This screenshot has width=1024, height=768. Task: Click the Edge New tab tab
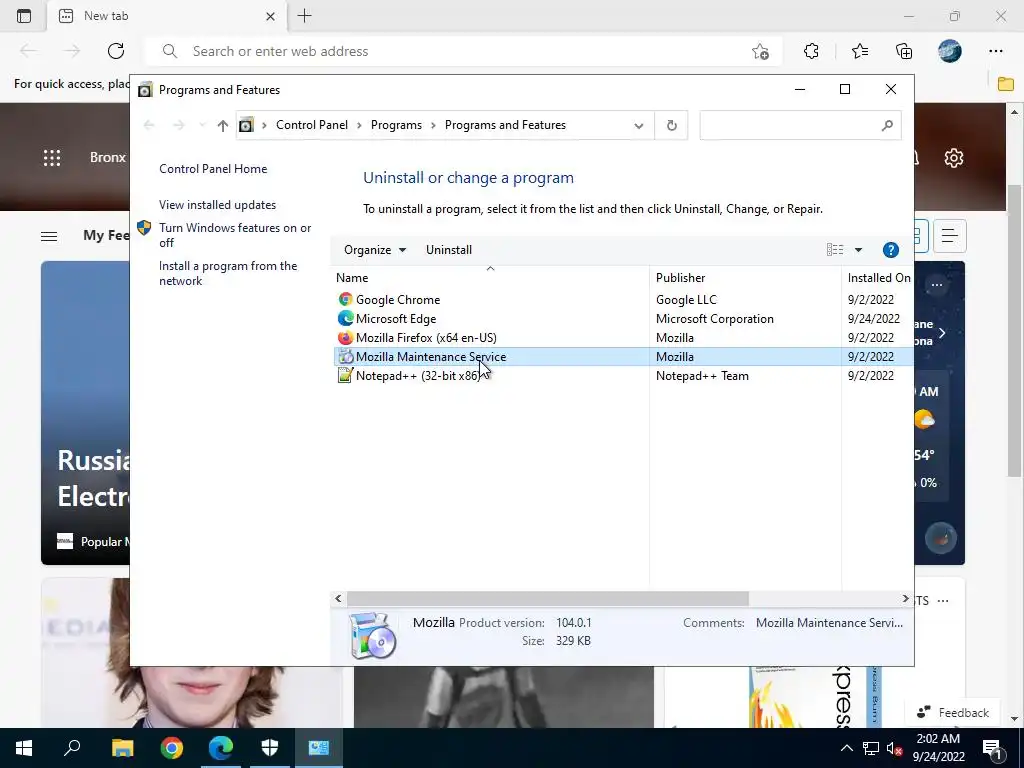167,16
